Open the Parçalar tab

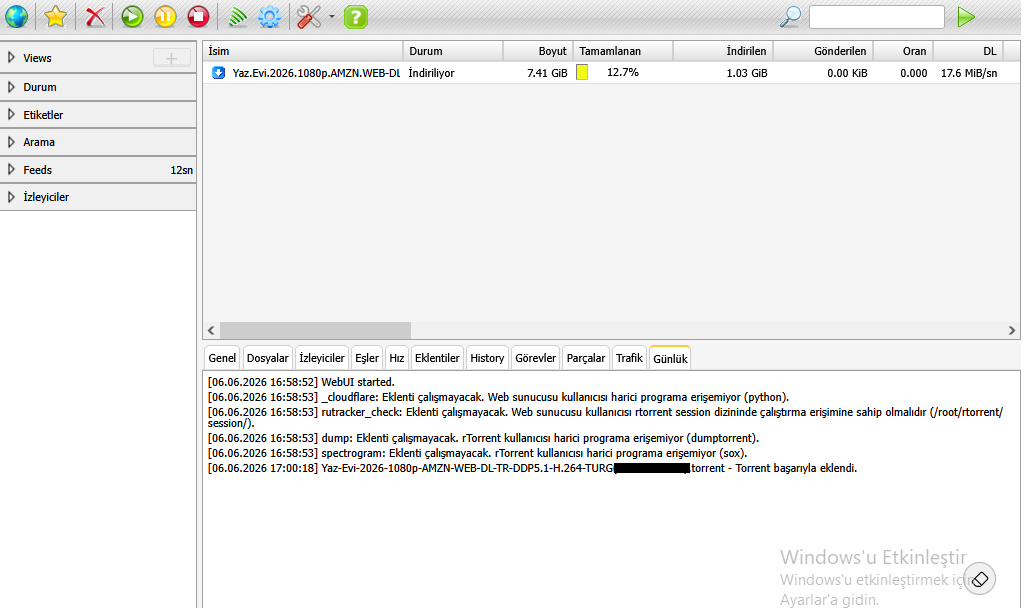(x=586, y=358)
